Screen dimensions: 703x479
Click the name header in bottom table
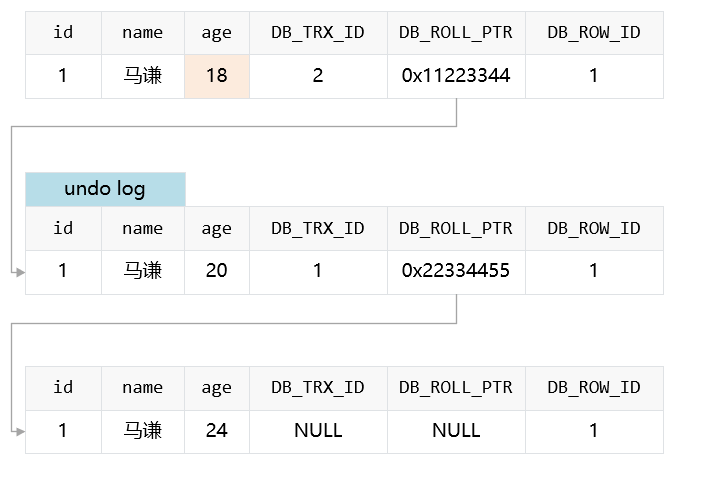(143, 388)
